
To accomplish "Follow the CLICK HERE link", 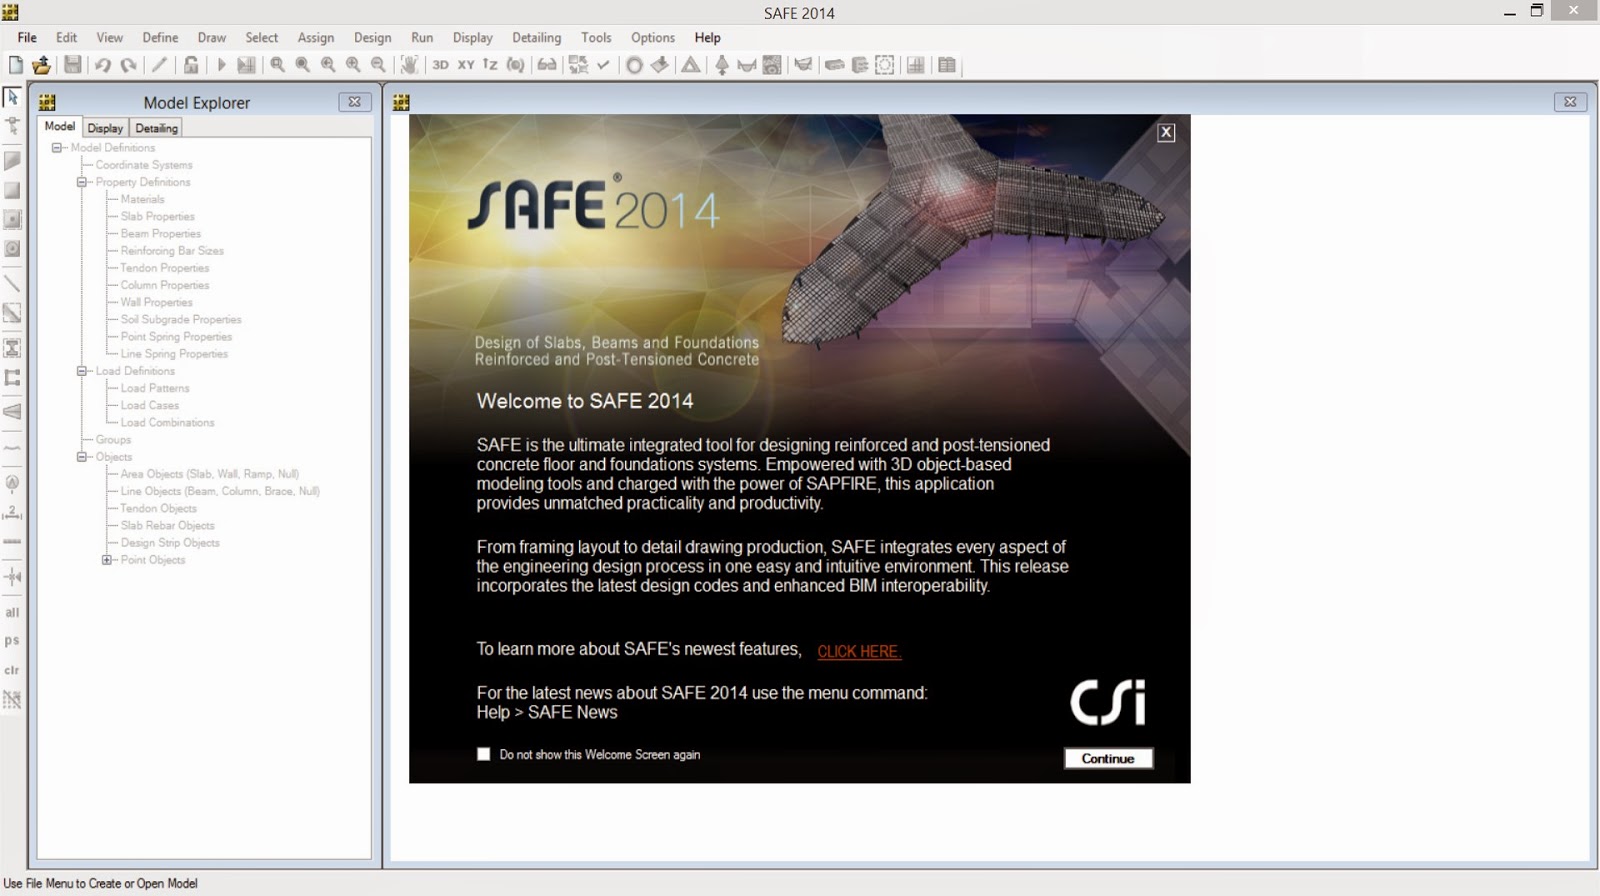I will [x=859, y=651].
